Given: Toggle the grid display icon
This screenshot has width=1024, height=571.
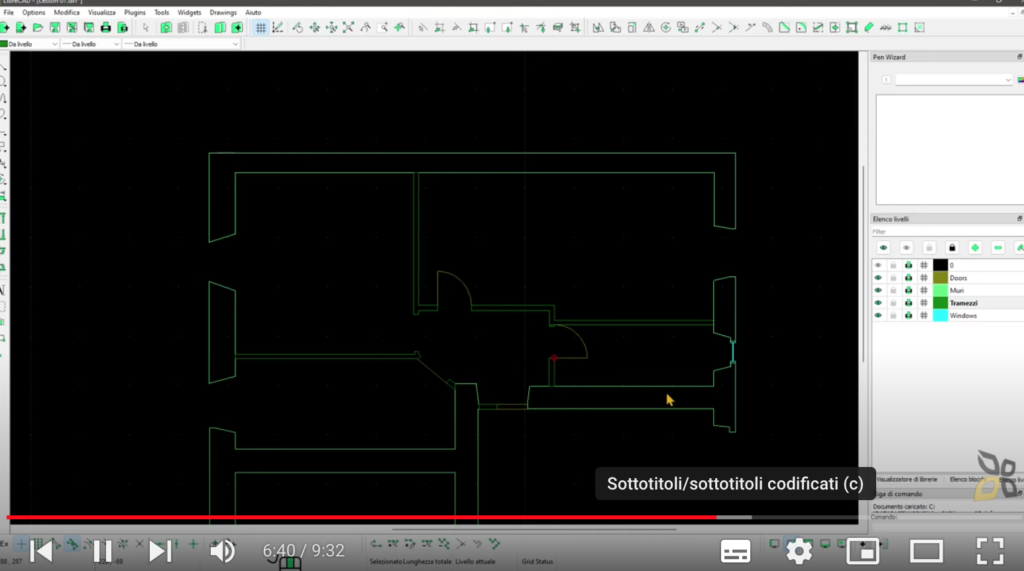Looking at the screenshot, I should 261,27.
